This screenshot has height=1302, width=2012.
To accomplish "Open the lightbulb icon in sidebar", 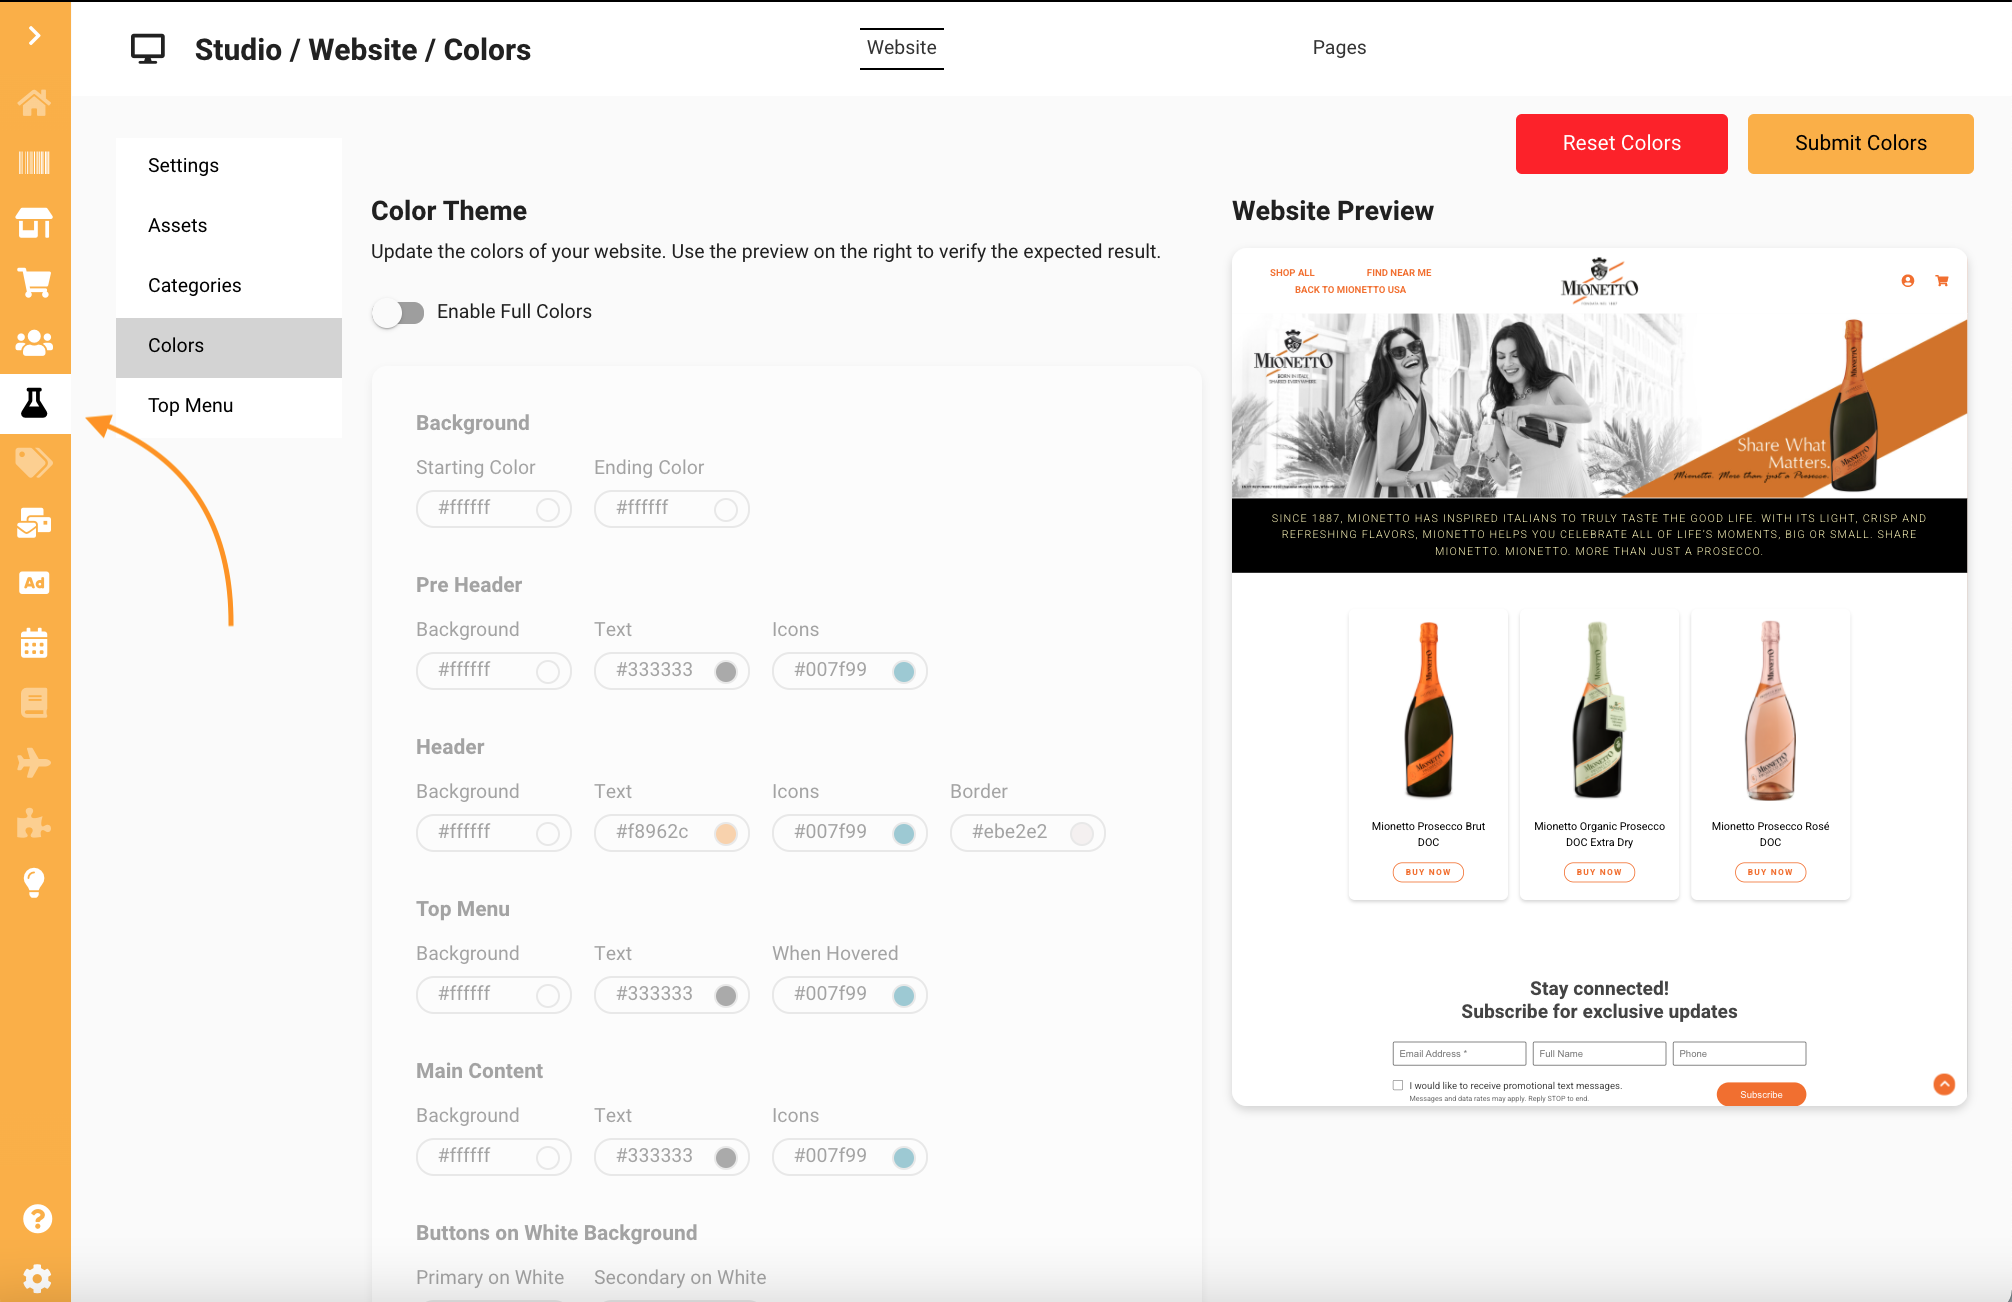I will [35, 883].
